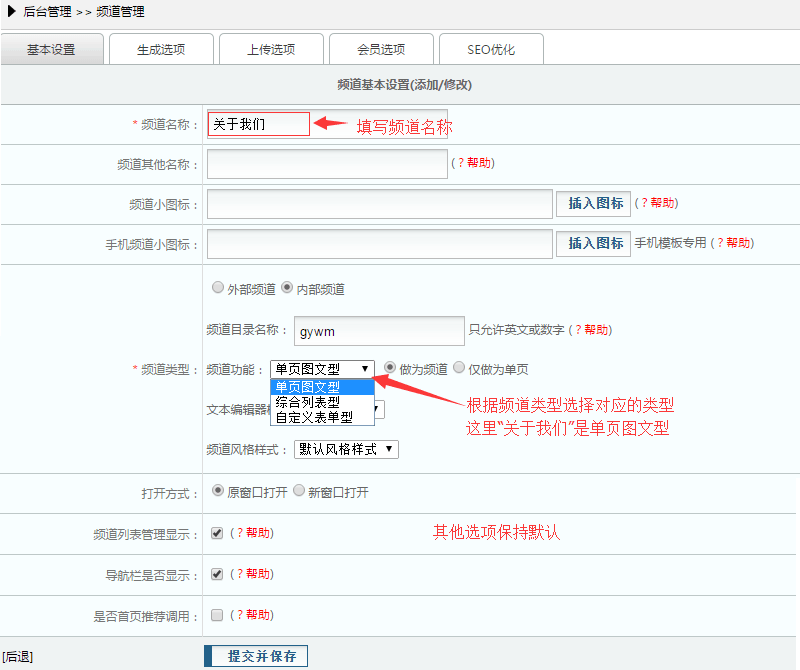This screenshot has width=800, height=670.
Task: Choose 综合列表型 from the dropdown list
Action: tap(308, 402)
